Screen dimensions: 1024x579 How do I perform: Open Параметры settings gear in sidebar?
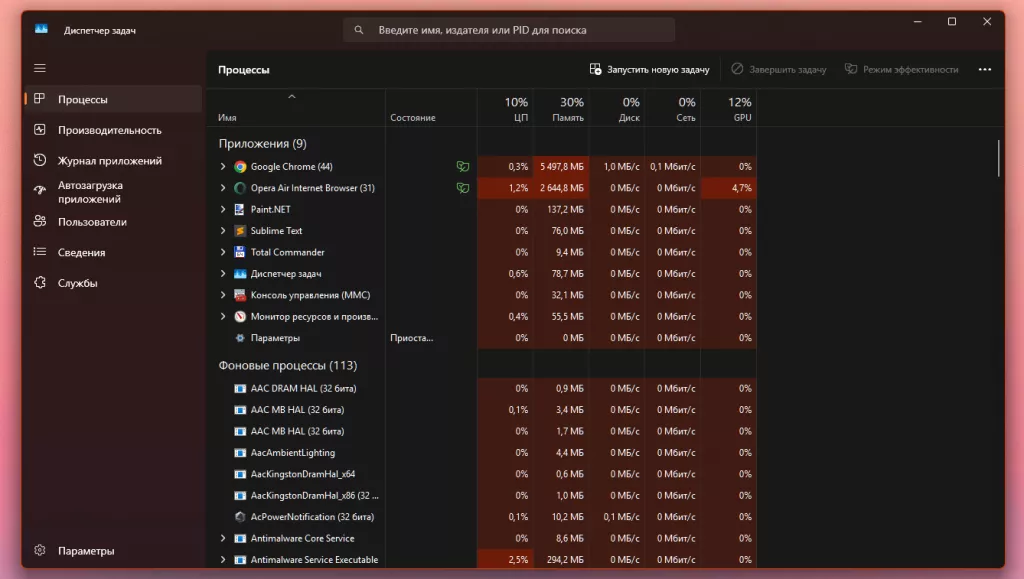40,551
